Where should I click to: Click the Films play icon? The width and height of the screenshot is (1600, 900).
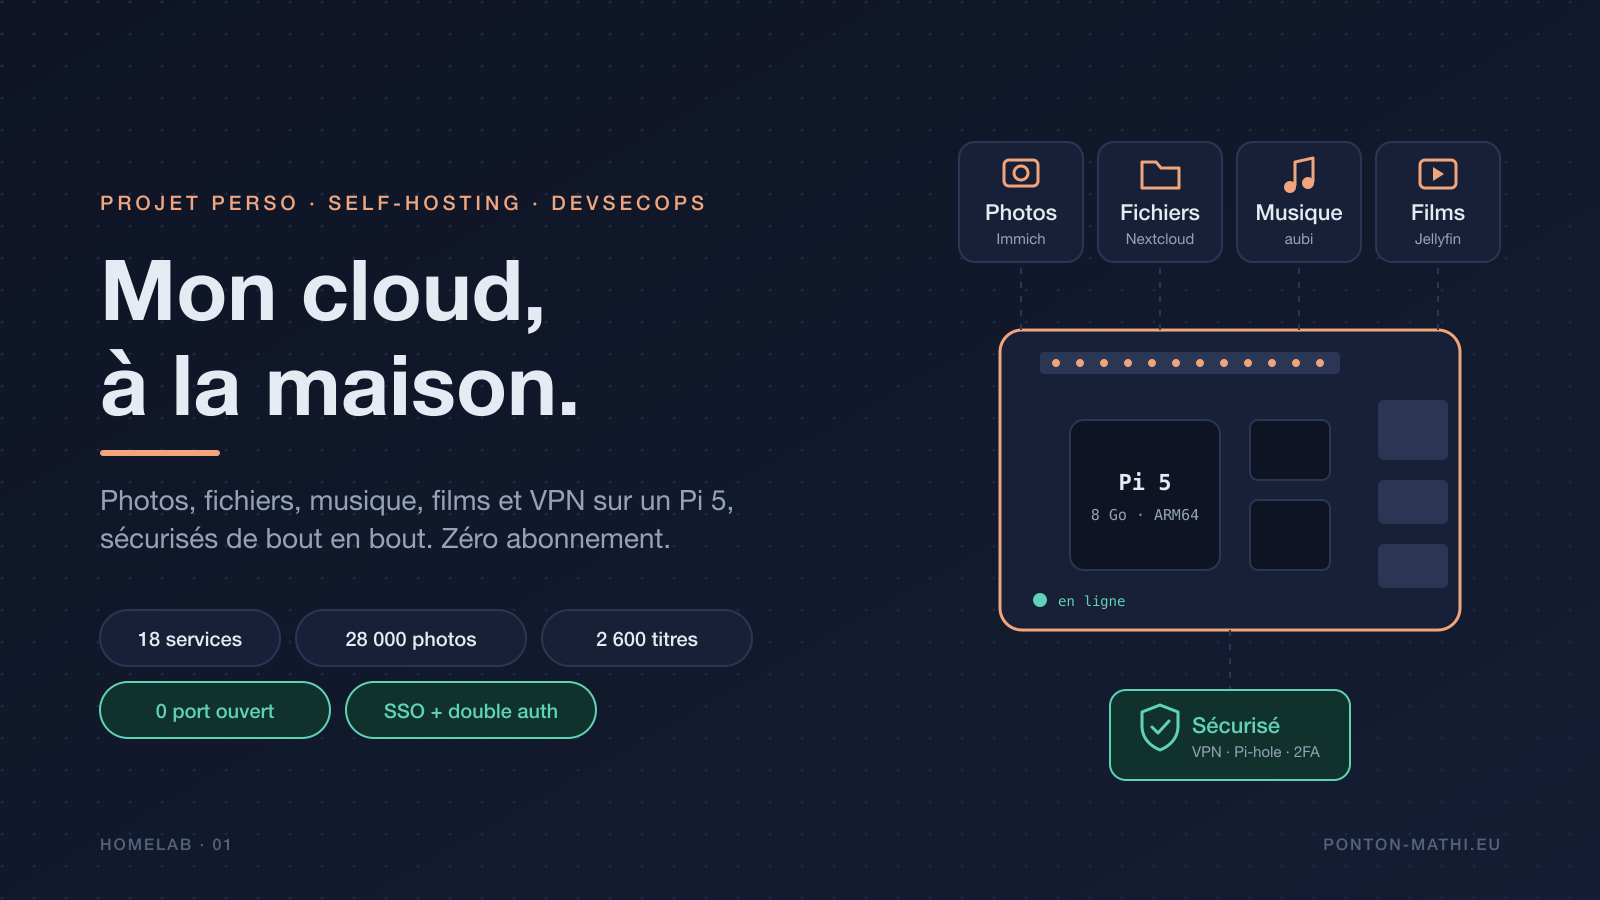(x=1438, y=174)
